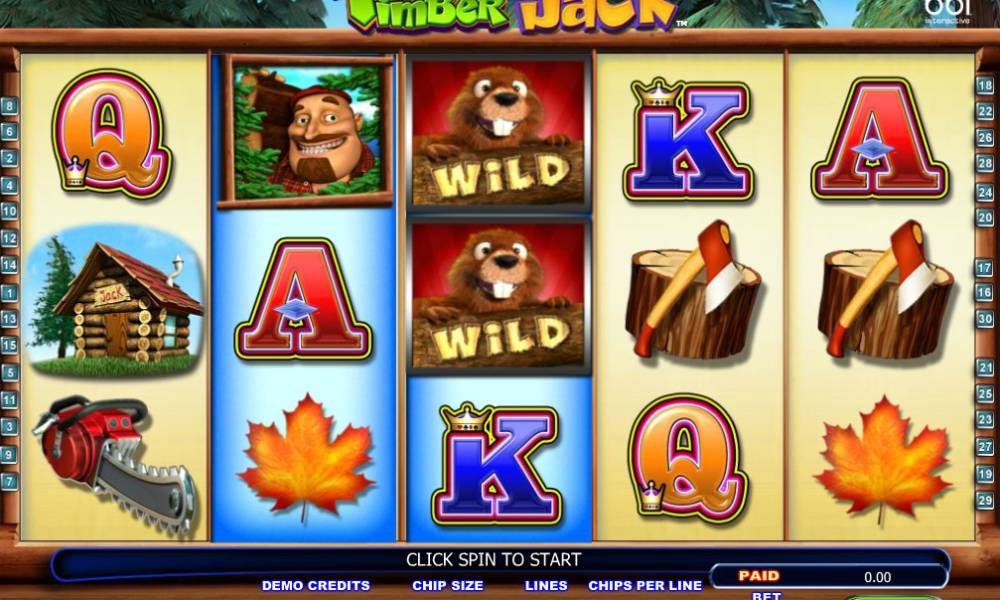Click the DEMO CREDITS label
The width and height of the screenshot is (1000, 600).
tap(316, 585)
